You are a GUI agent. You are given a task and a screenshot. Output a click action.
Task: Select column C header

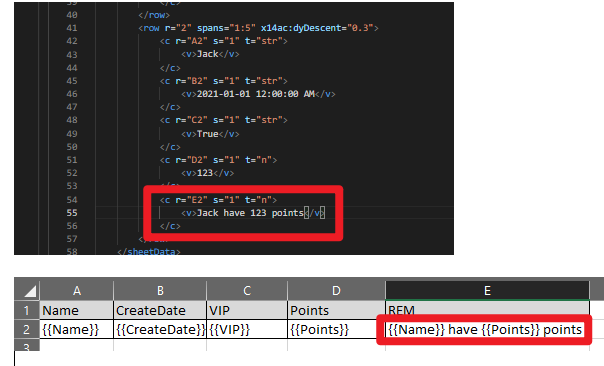(x=247, y=291)
